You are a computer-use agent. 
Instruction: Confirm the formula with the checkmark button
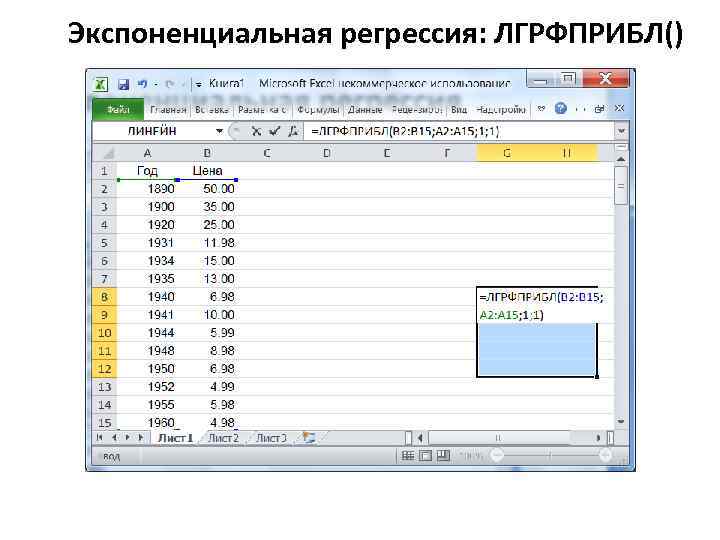pyautogui.click(x=275, y=132)
